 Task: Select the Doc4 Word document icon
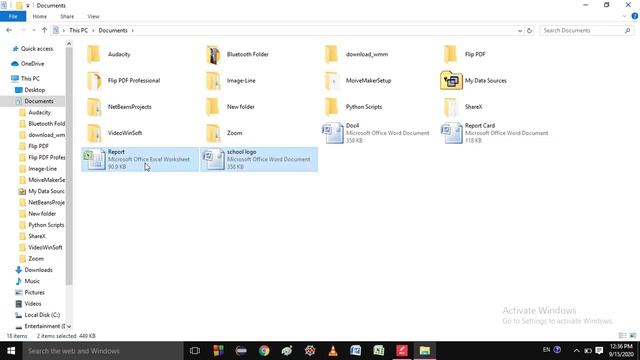(x=333, y=133)
